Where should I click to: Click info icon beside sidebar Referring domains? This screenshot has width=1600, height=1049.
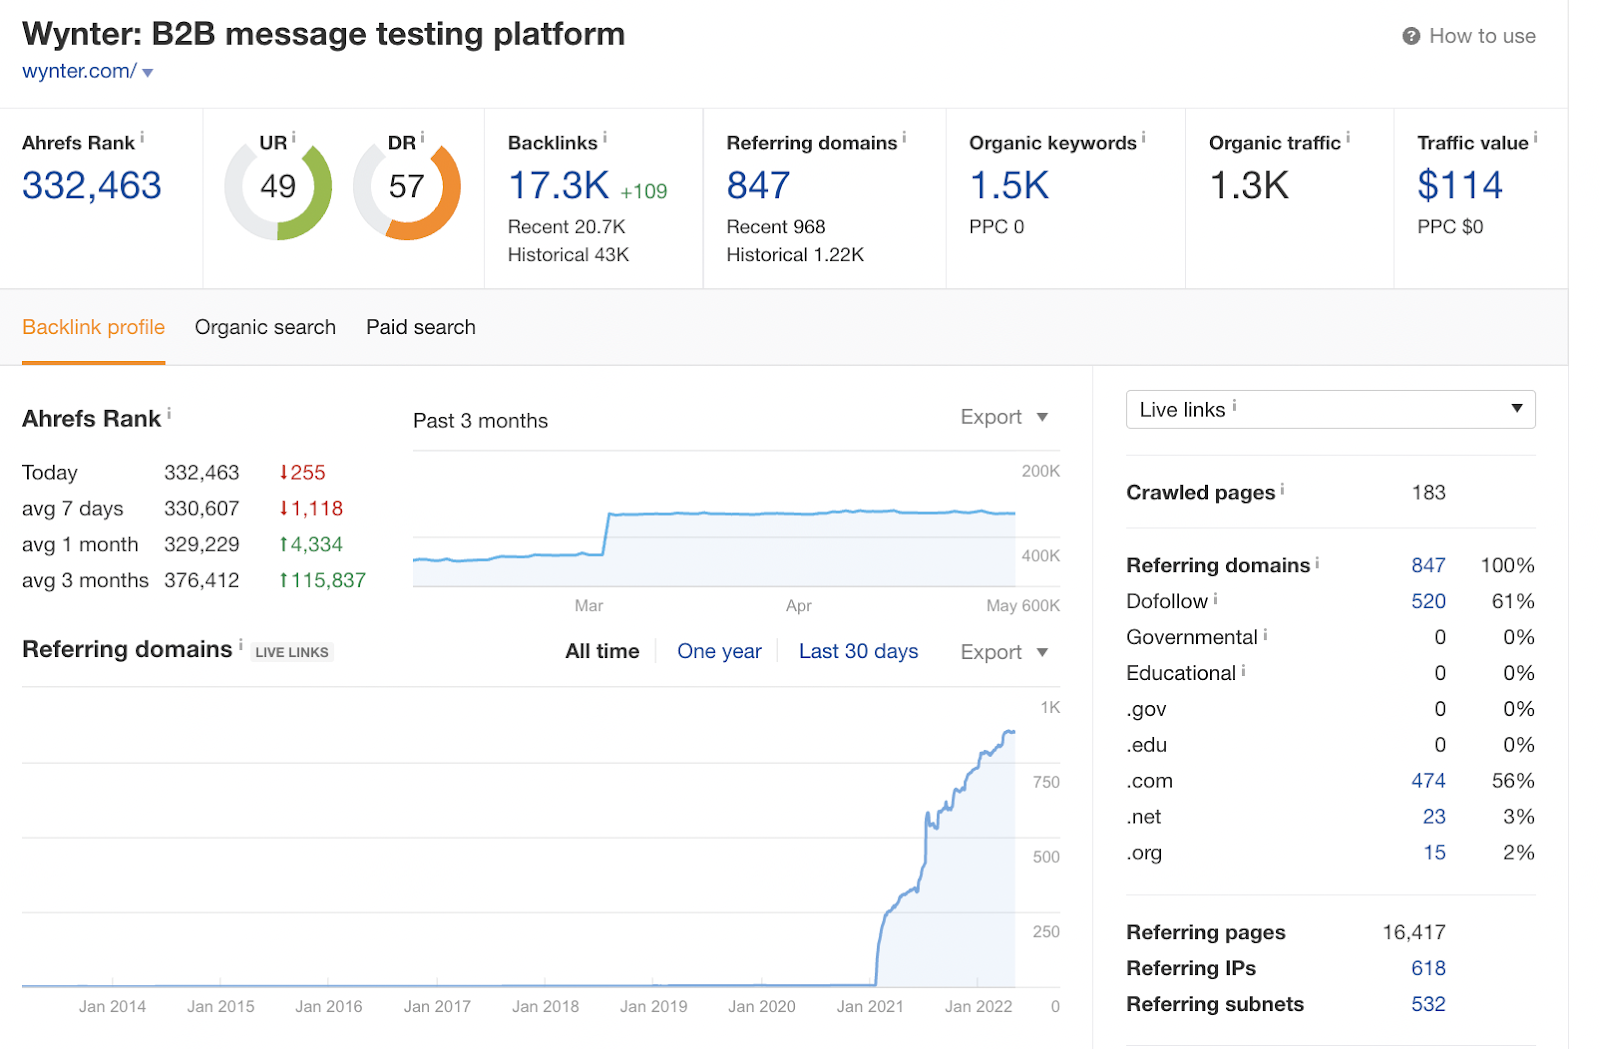[1317, 562]
